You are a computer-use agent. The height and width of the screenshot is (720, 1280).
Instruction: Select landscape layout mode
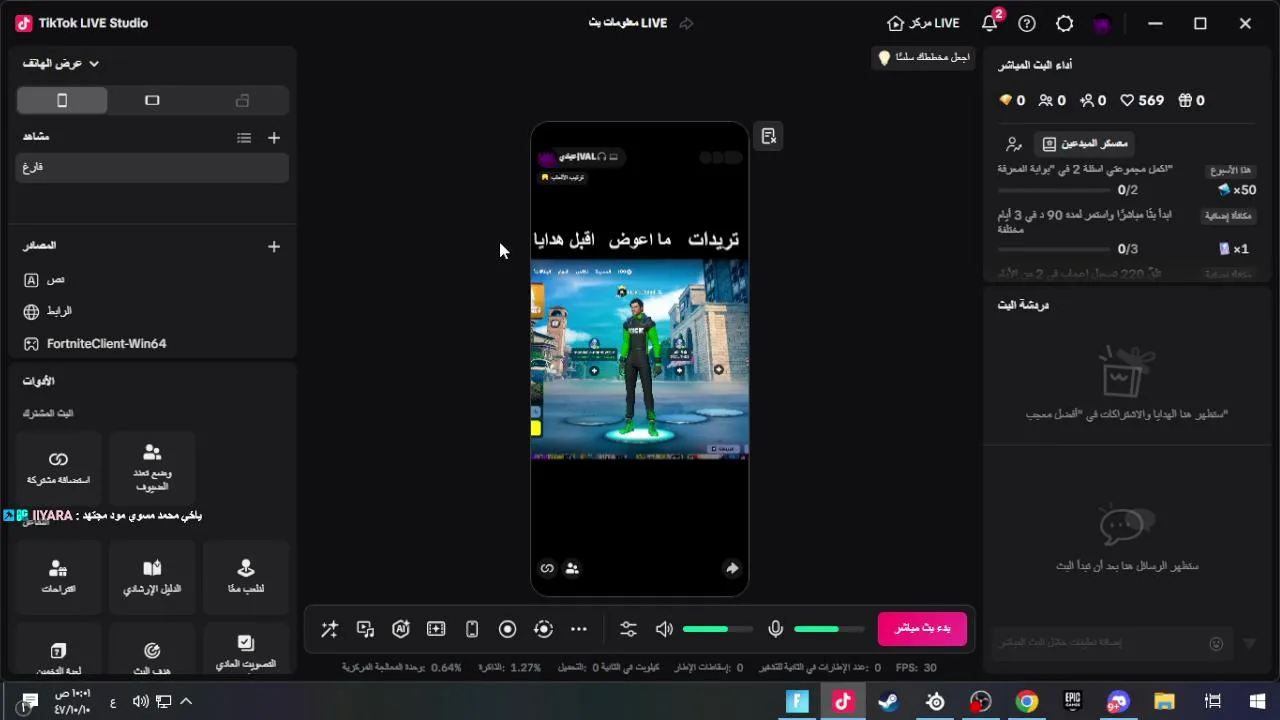tap(152, 100)
